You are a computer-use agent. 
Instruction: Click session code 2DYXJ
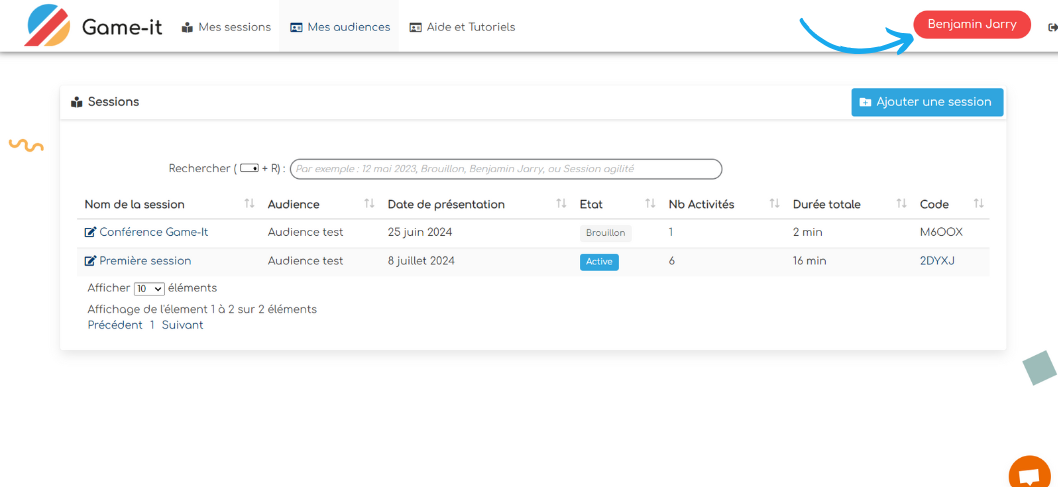coord(937,261)
